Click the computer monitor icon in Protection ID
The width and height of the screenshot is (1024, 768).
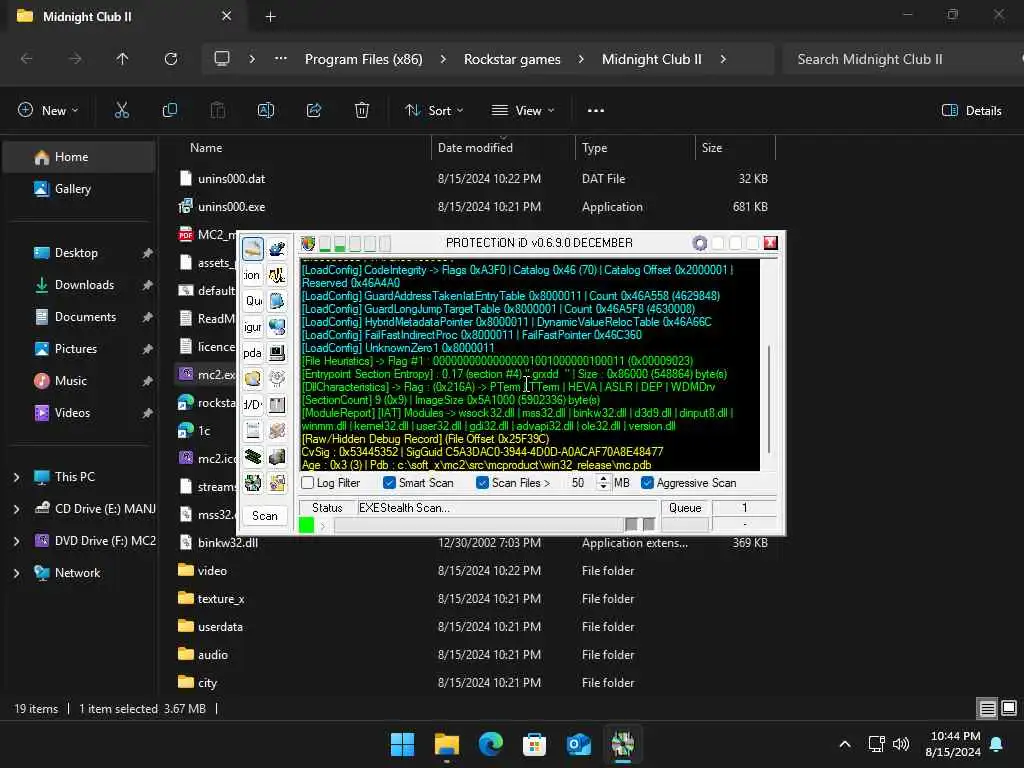pos(277,353)
